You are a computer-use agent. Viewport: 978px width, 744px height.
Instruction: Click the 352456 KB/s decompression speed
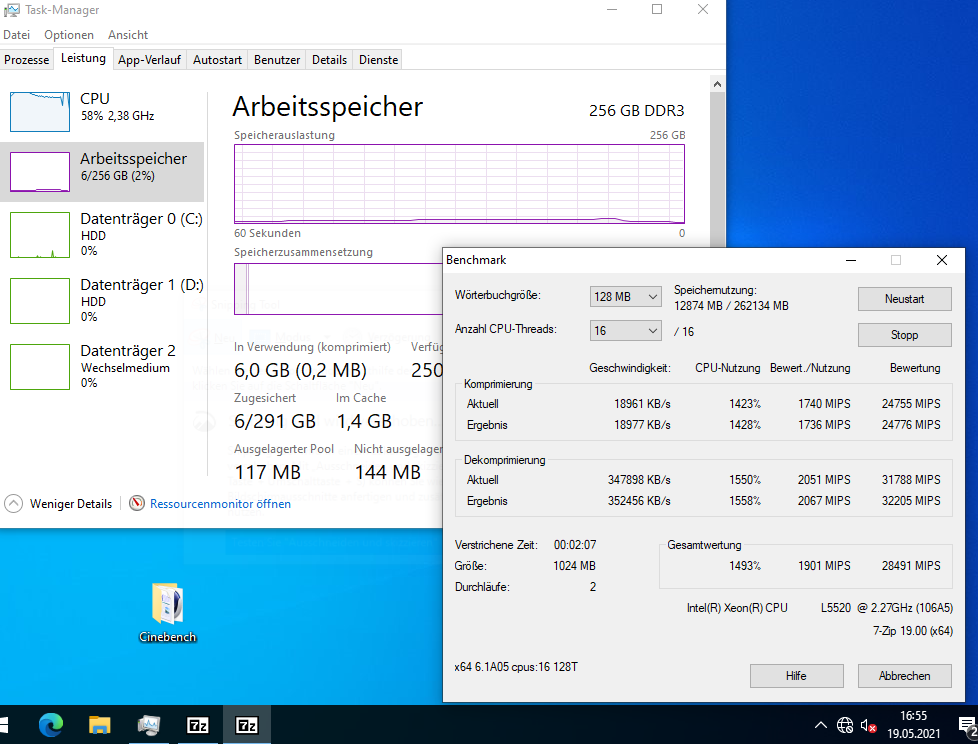(639, 501)
